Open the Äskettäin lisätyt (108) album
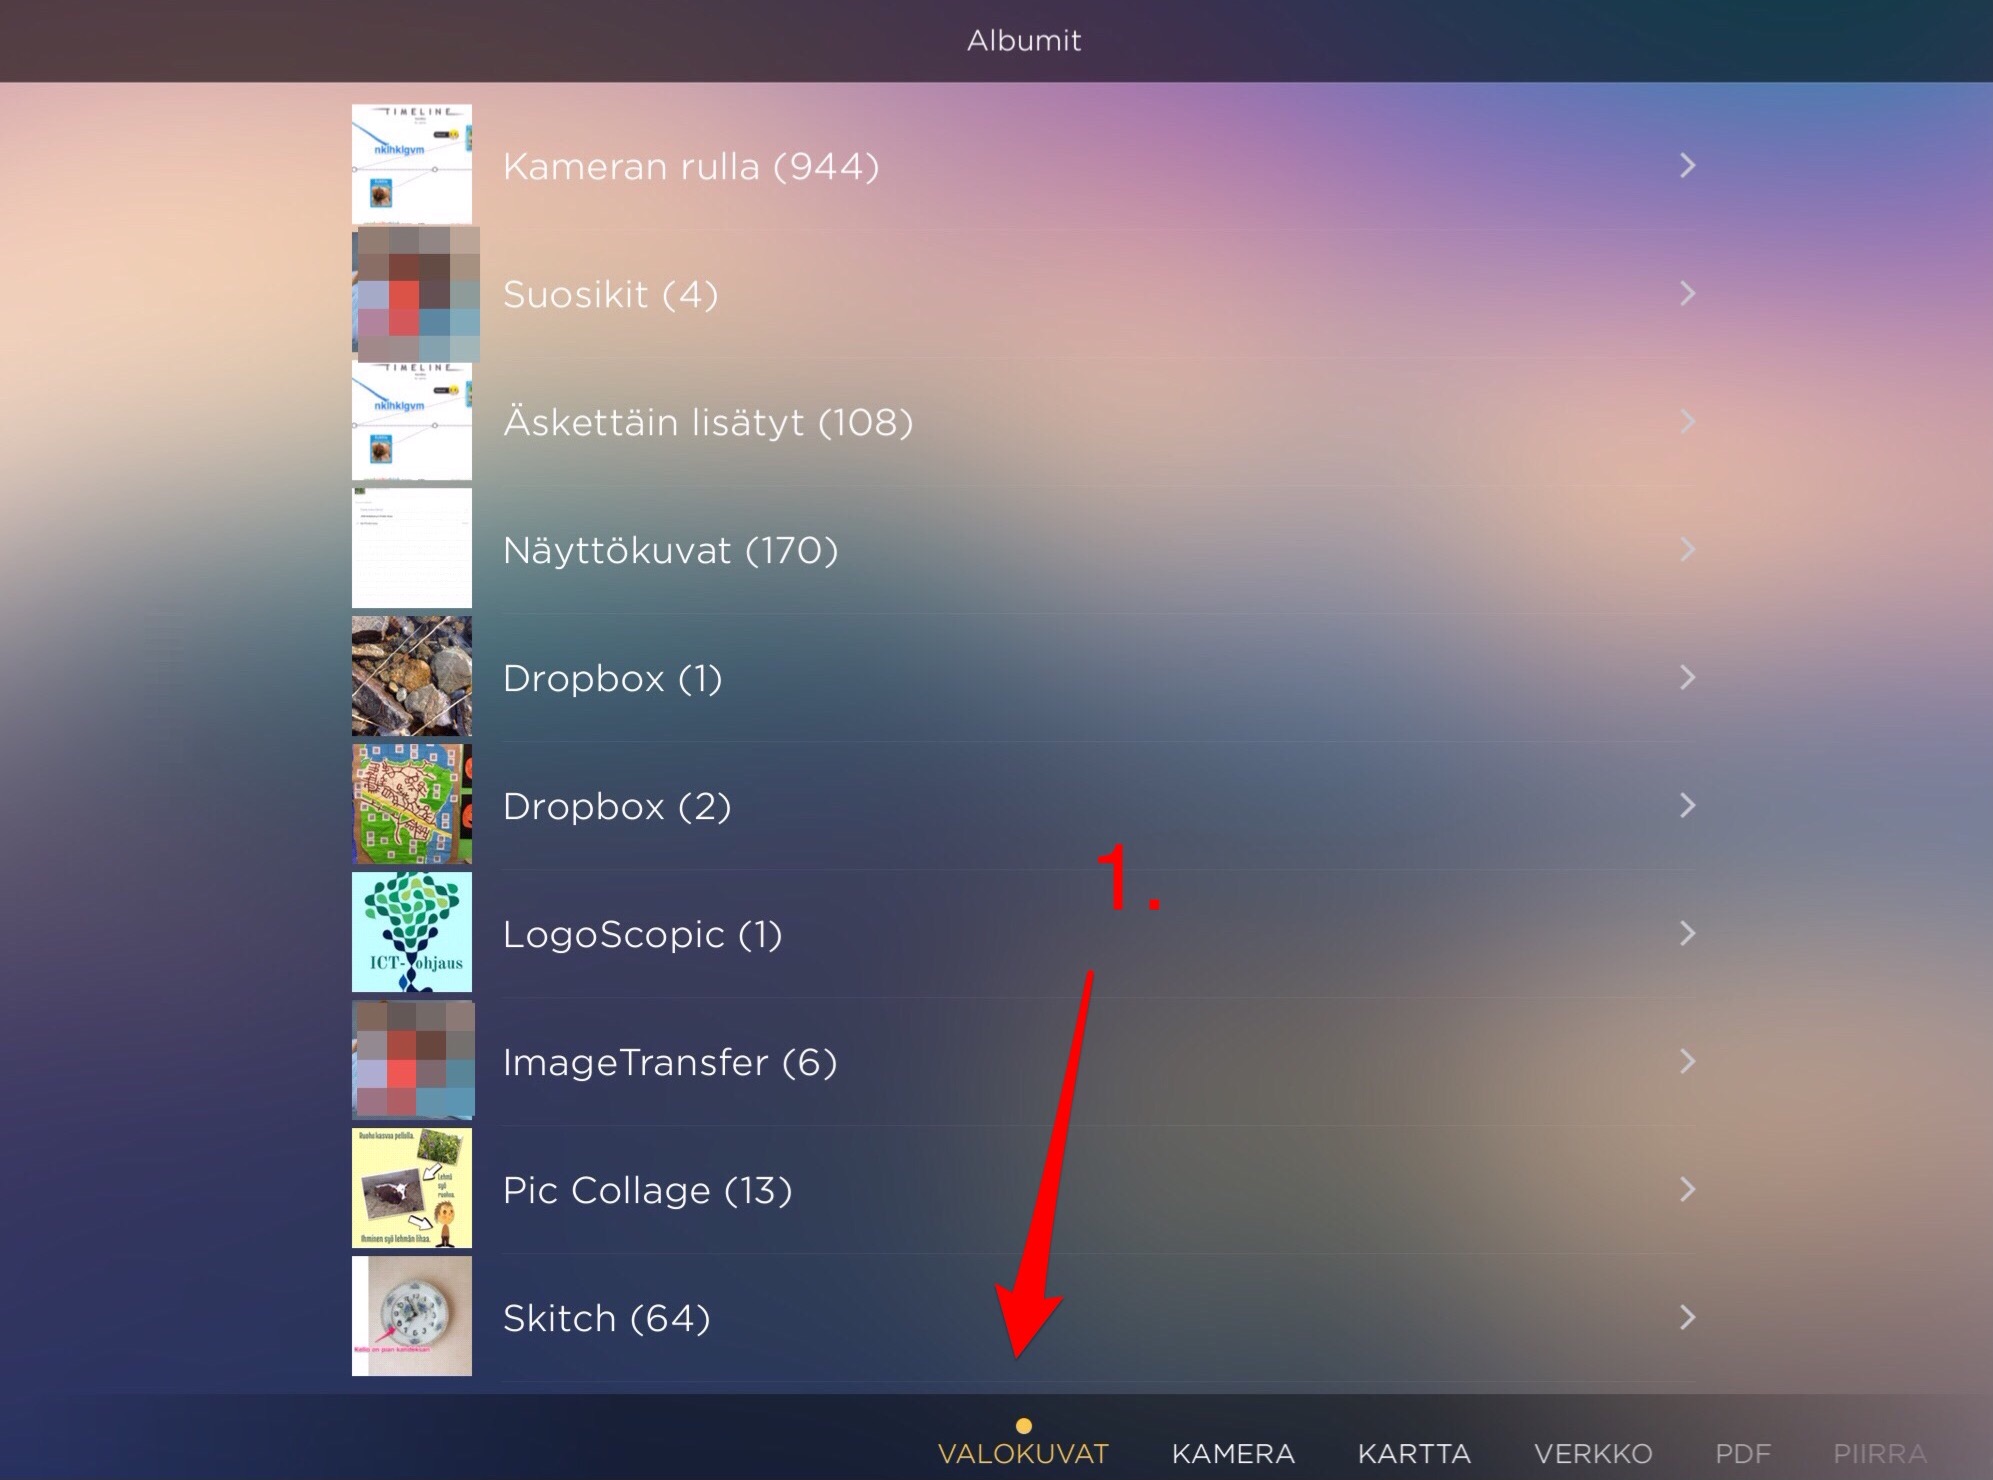1993x1480 pixels. click(707, 422)
